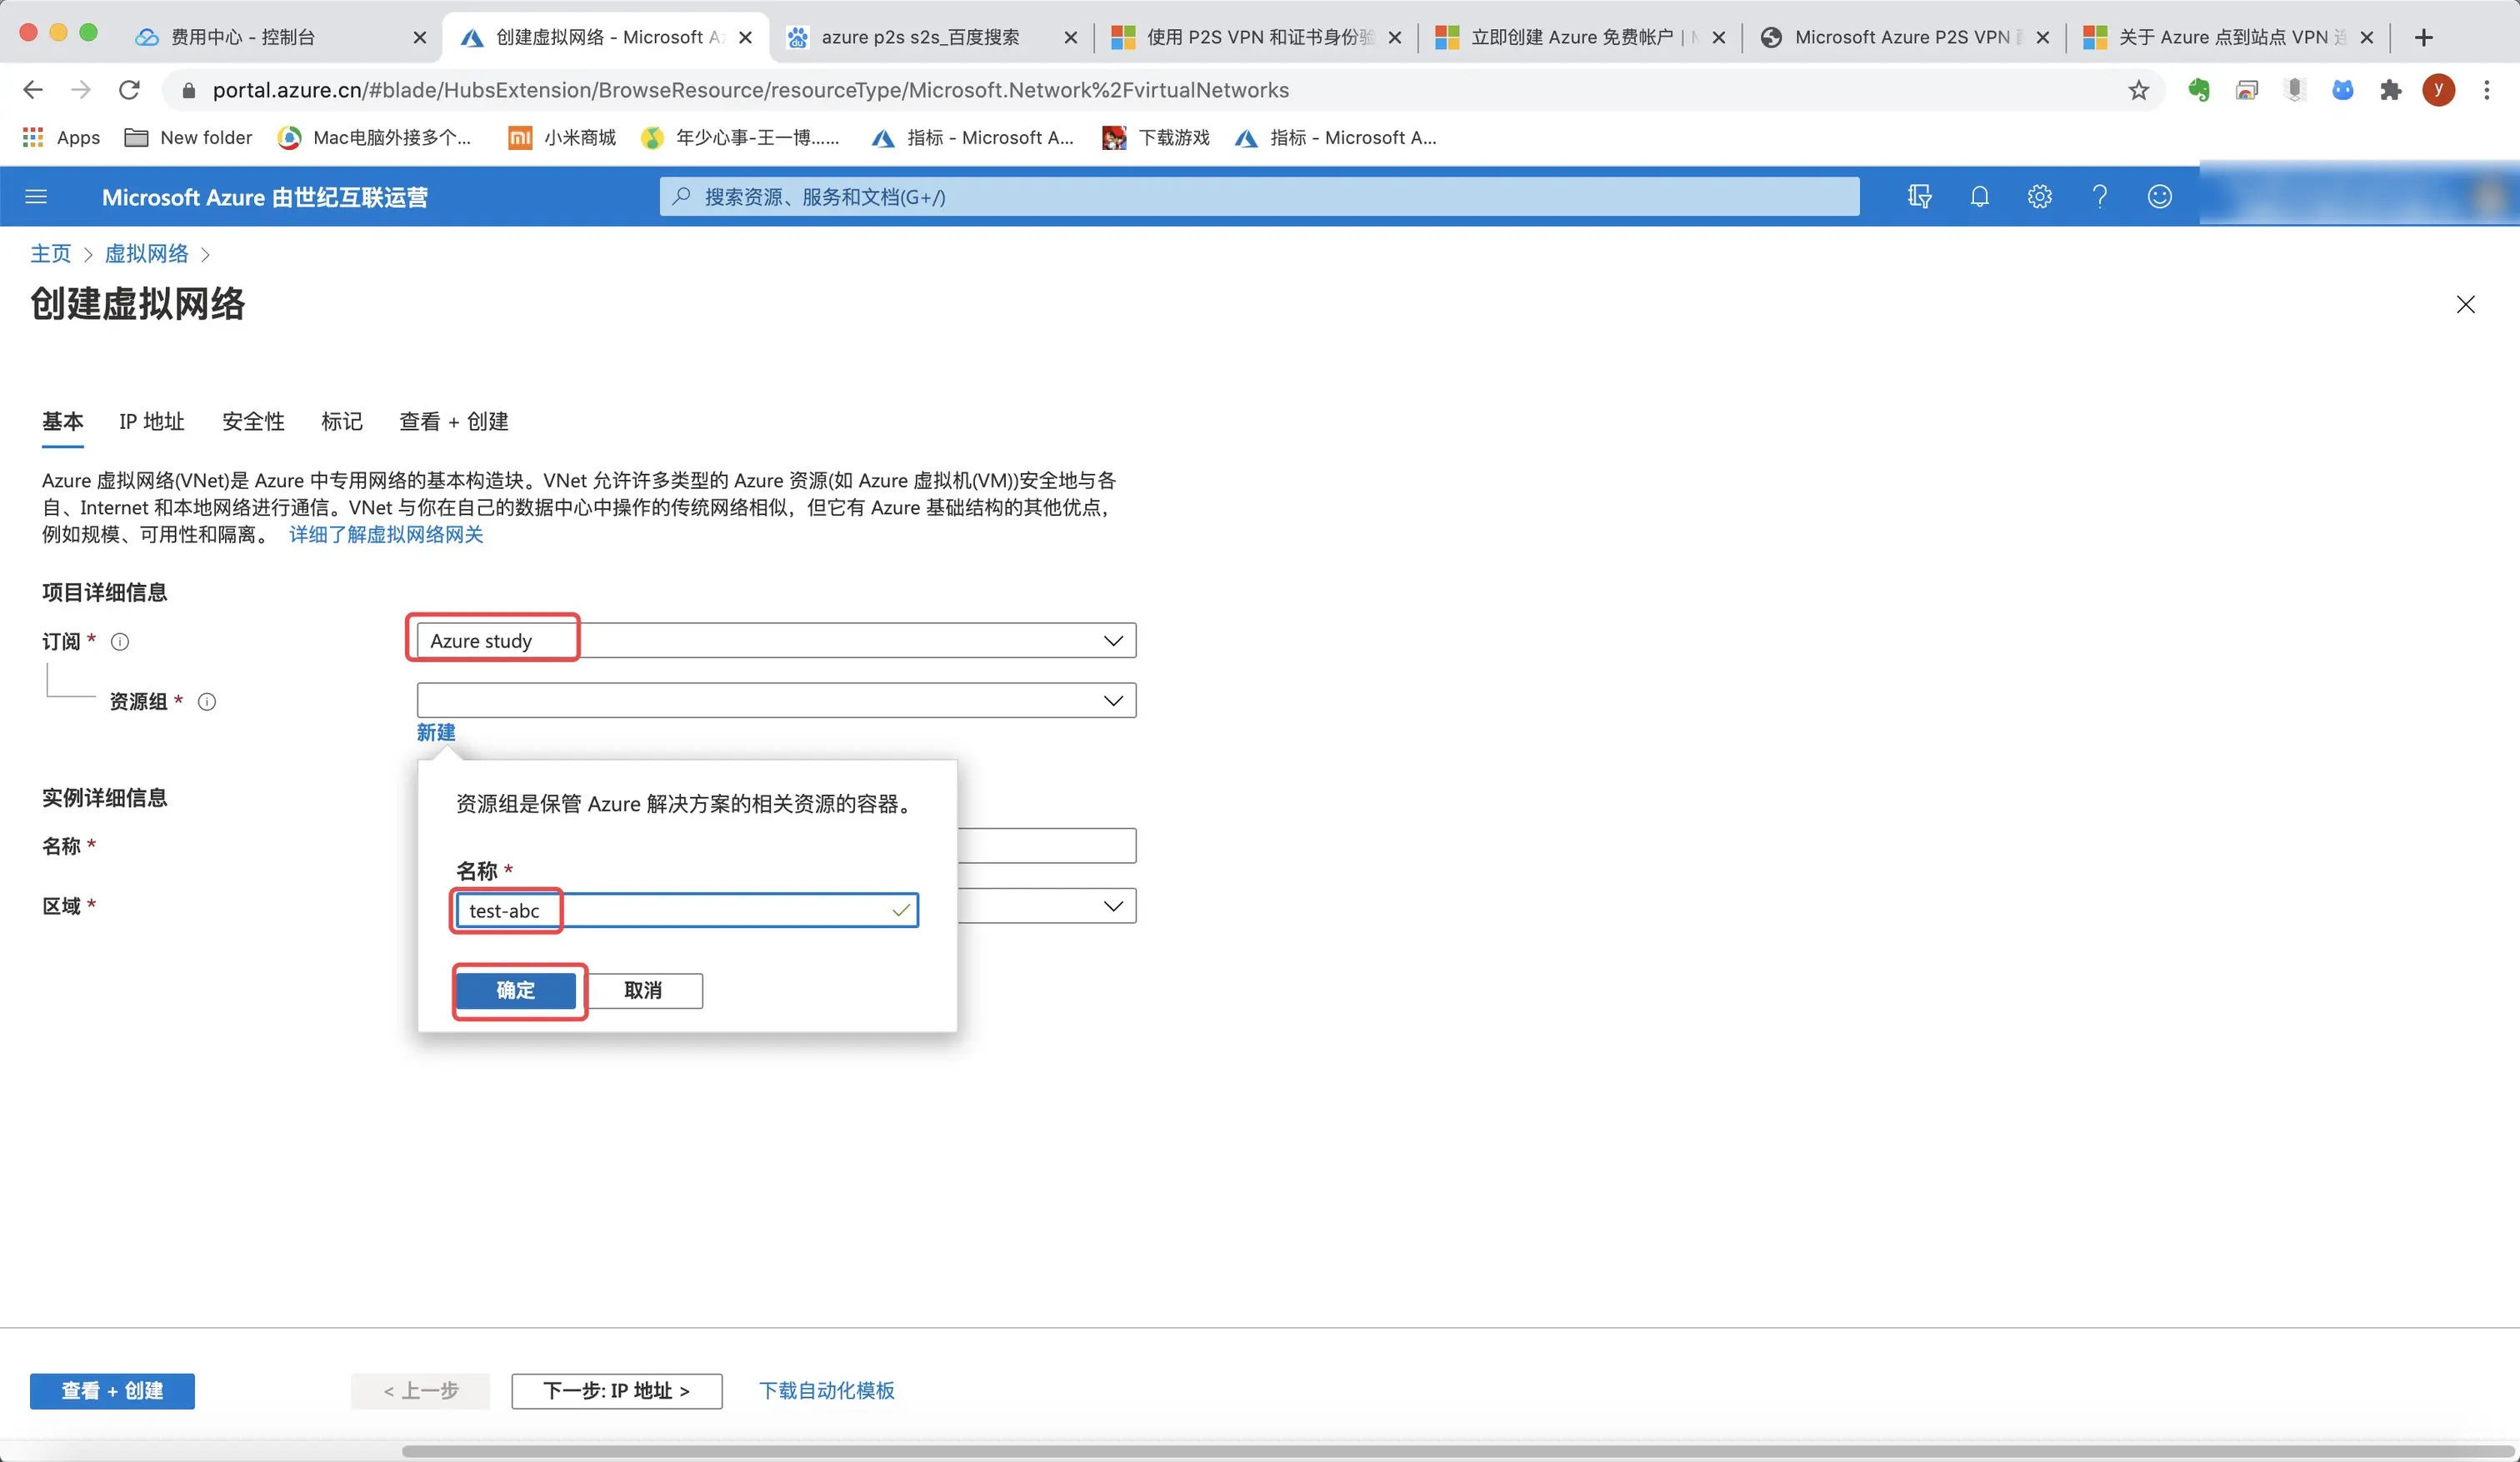Click the info icon next to 资源组
The image size is (2520, 1462).
tap(207, 702)
